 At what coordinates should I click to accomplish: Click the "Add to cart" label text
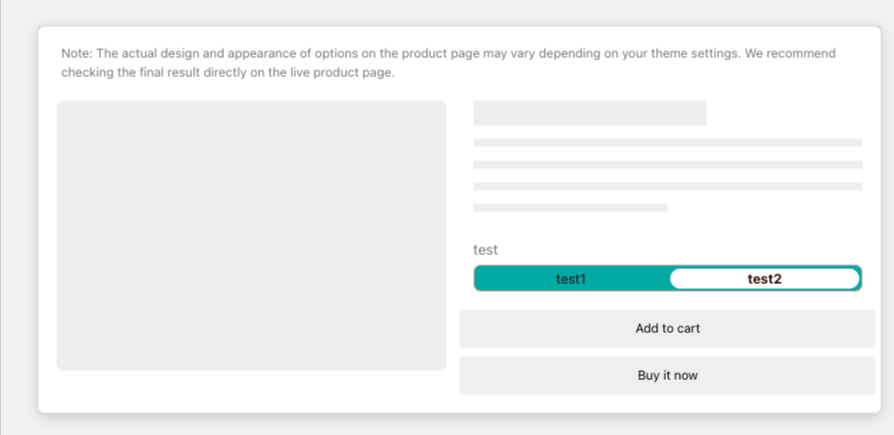[x=667, y=328]
